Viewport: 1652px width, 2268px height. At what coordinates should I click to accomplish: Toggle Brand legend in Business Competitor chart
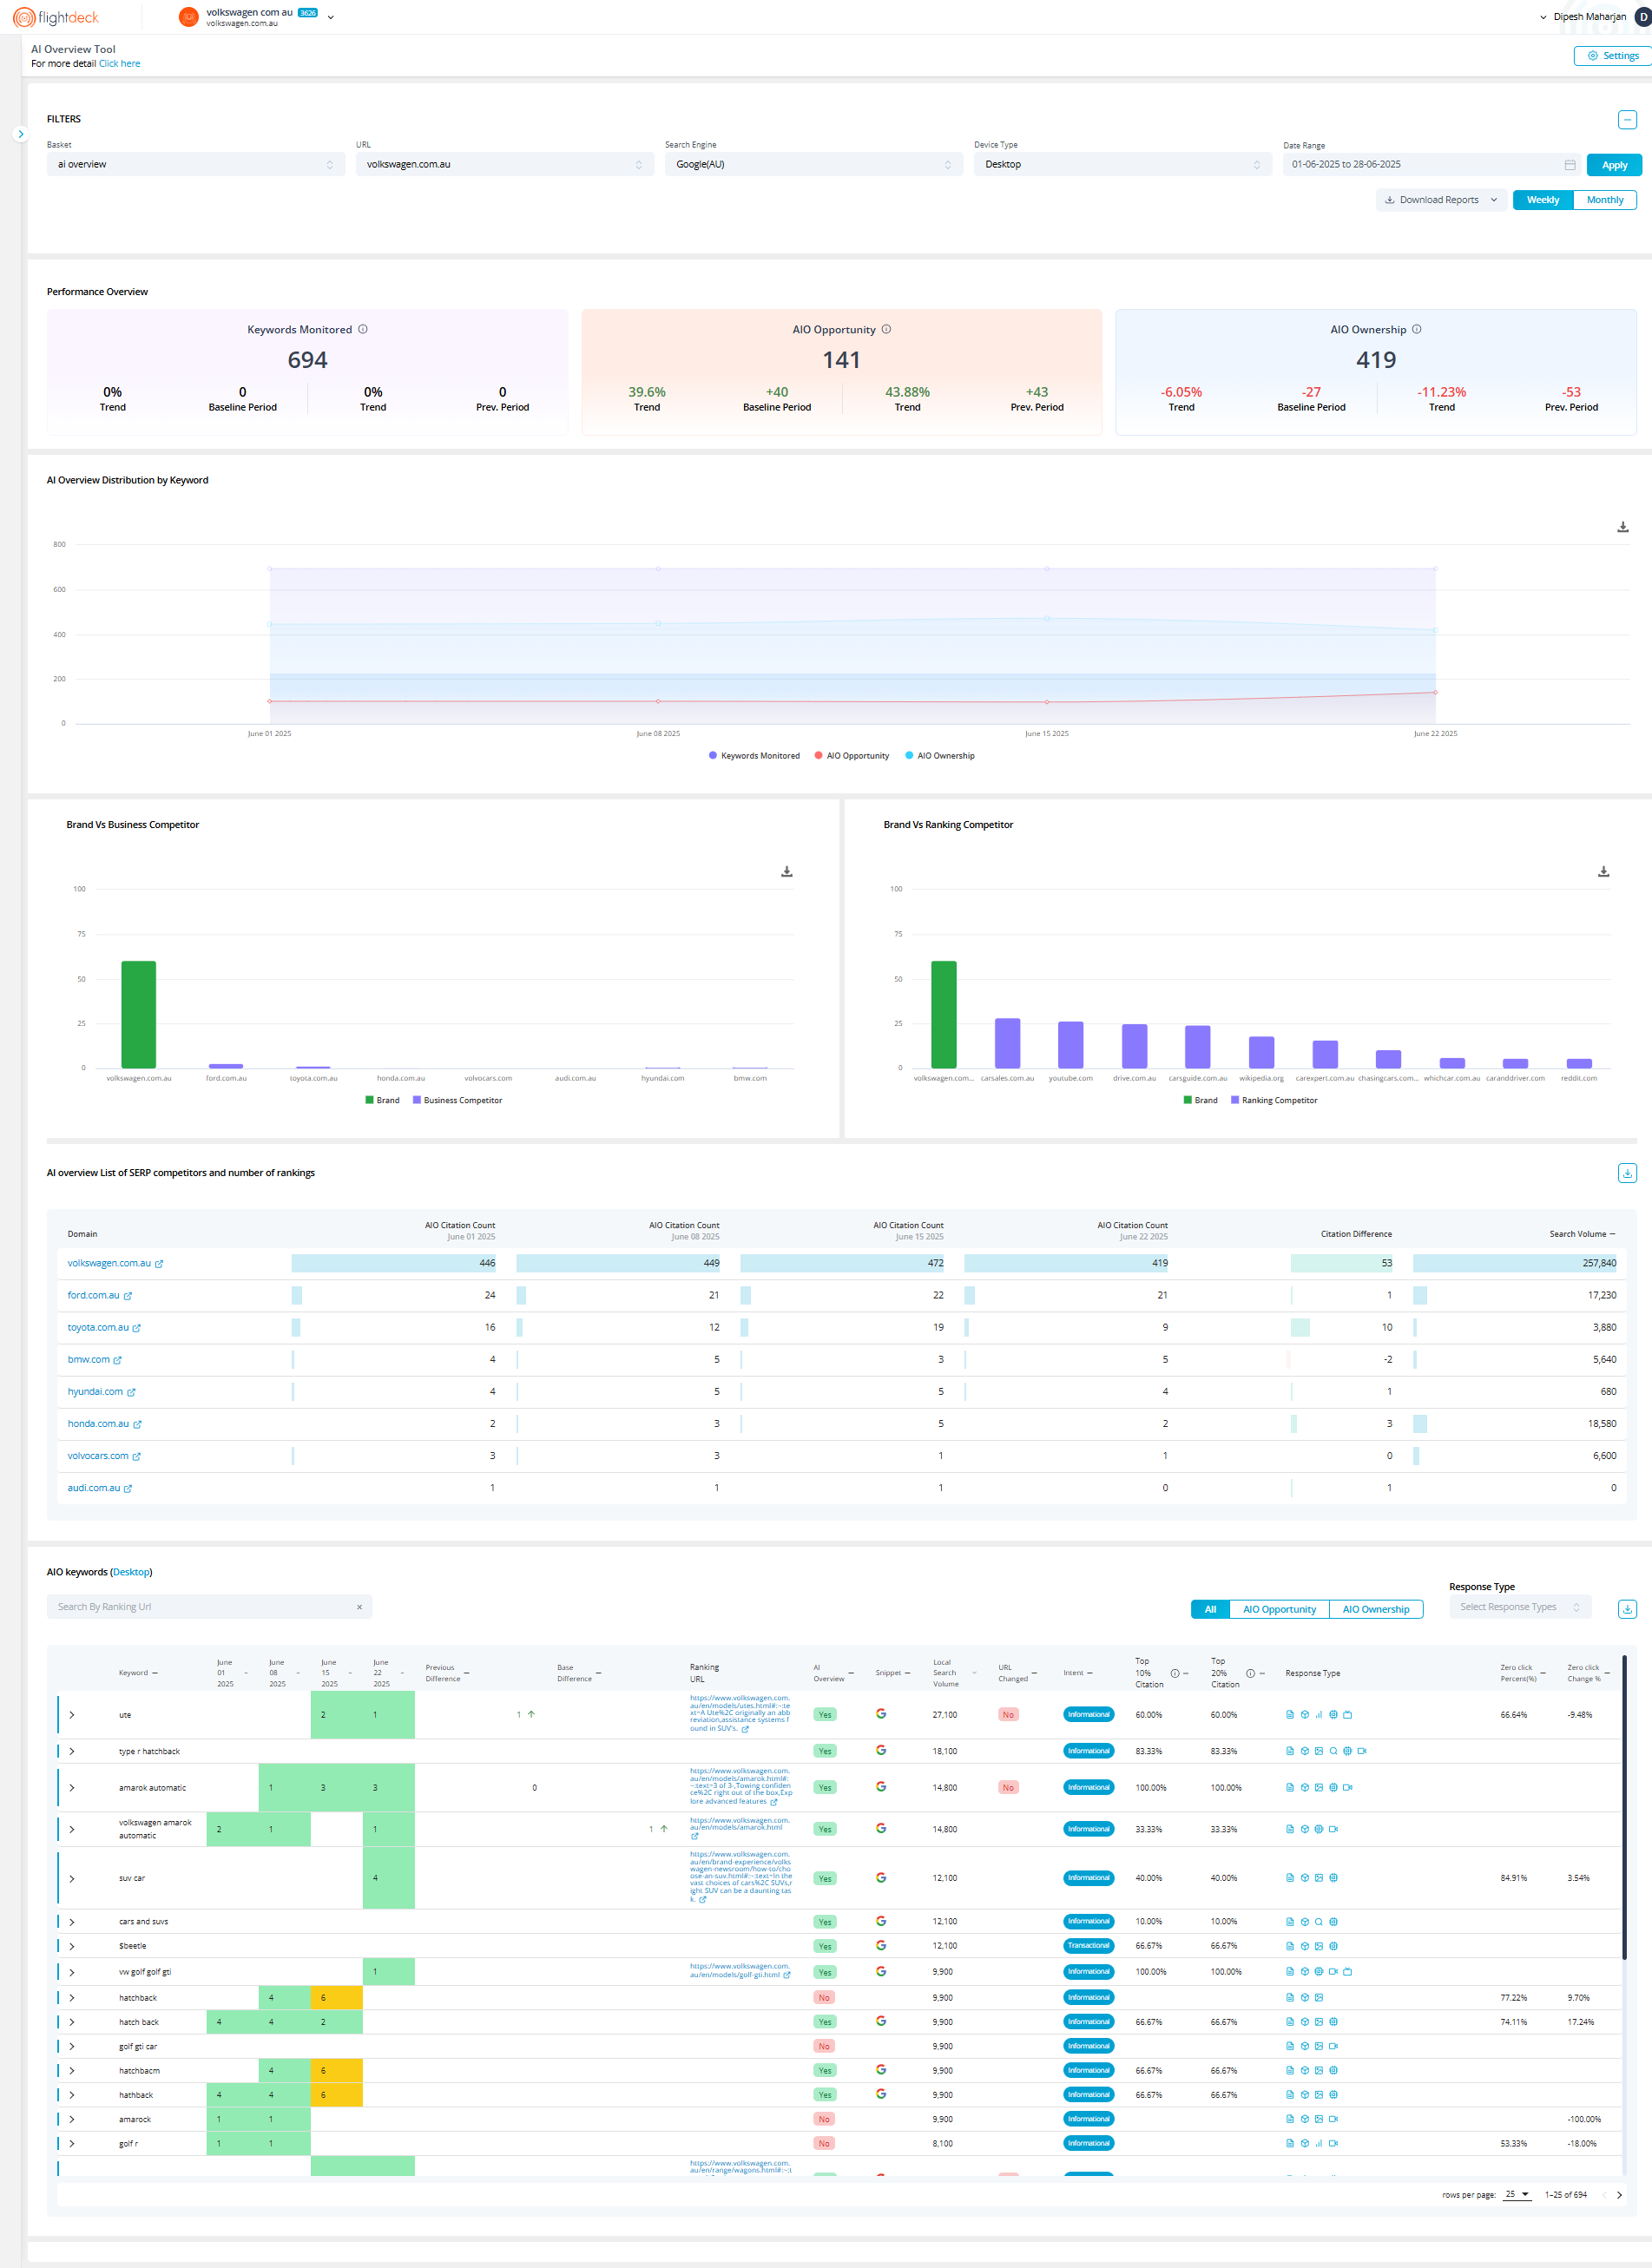point(382,1101)
